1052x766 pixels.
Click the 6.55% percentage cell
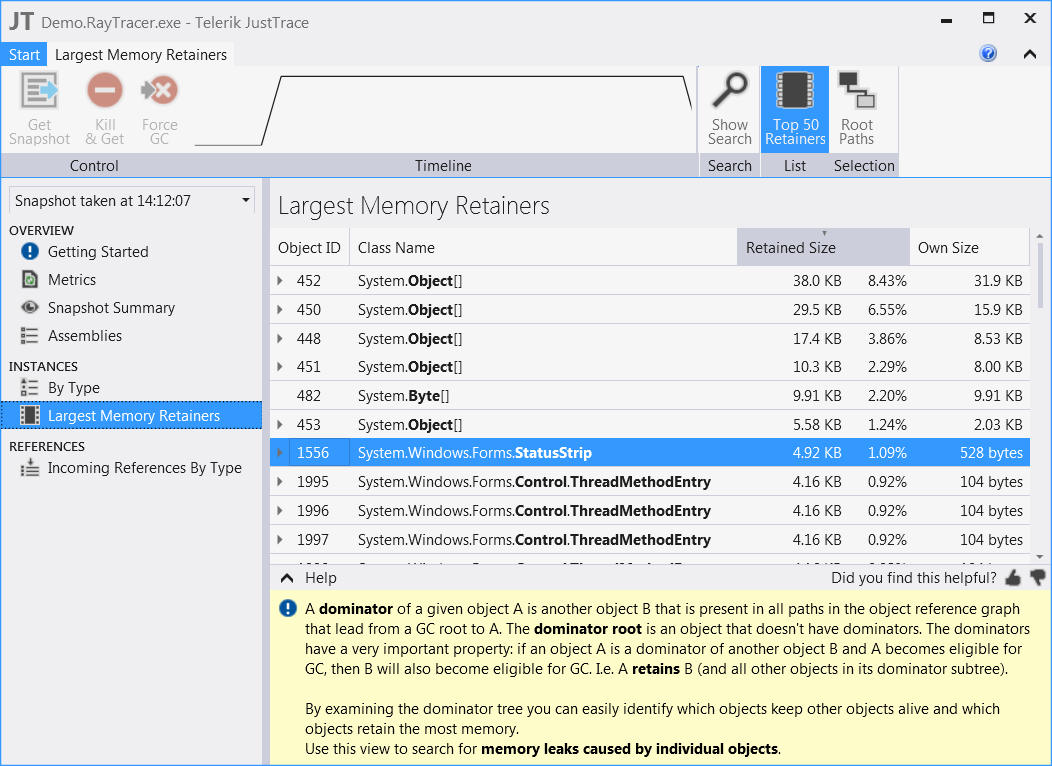pyautogui.click(x=887, y=309)
